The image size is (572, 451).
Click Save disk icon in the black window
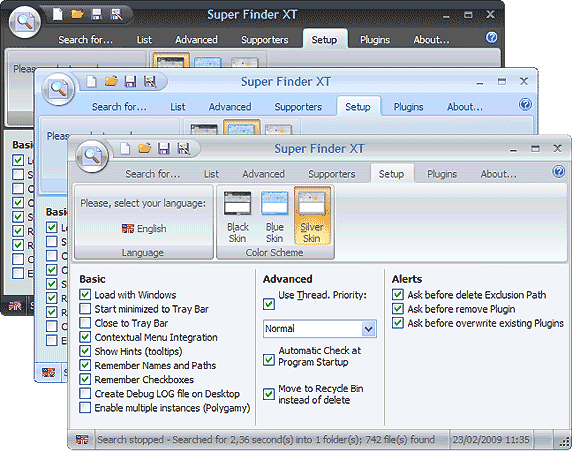(97, 15)
